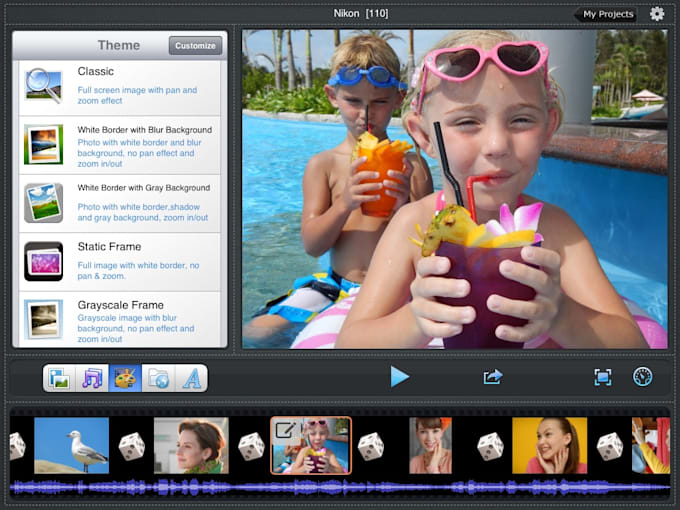Select the Classic theme
Viewport: 680px width, 510px height.
click(x=120, y=87)
